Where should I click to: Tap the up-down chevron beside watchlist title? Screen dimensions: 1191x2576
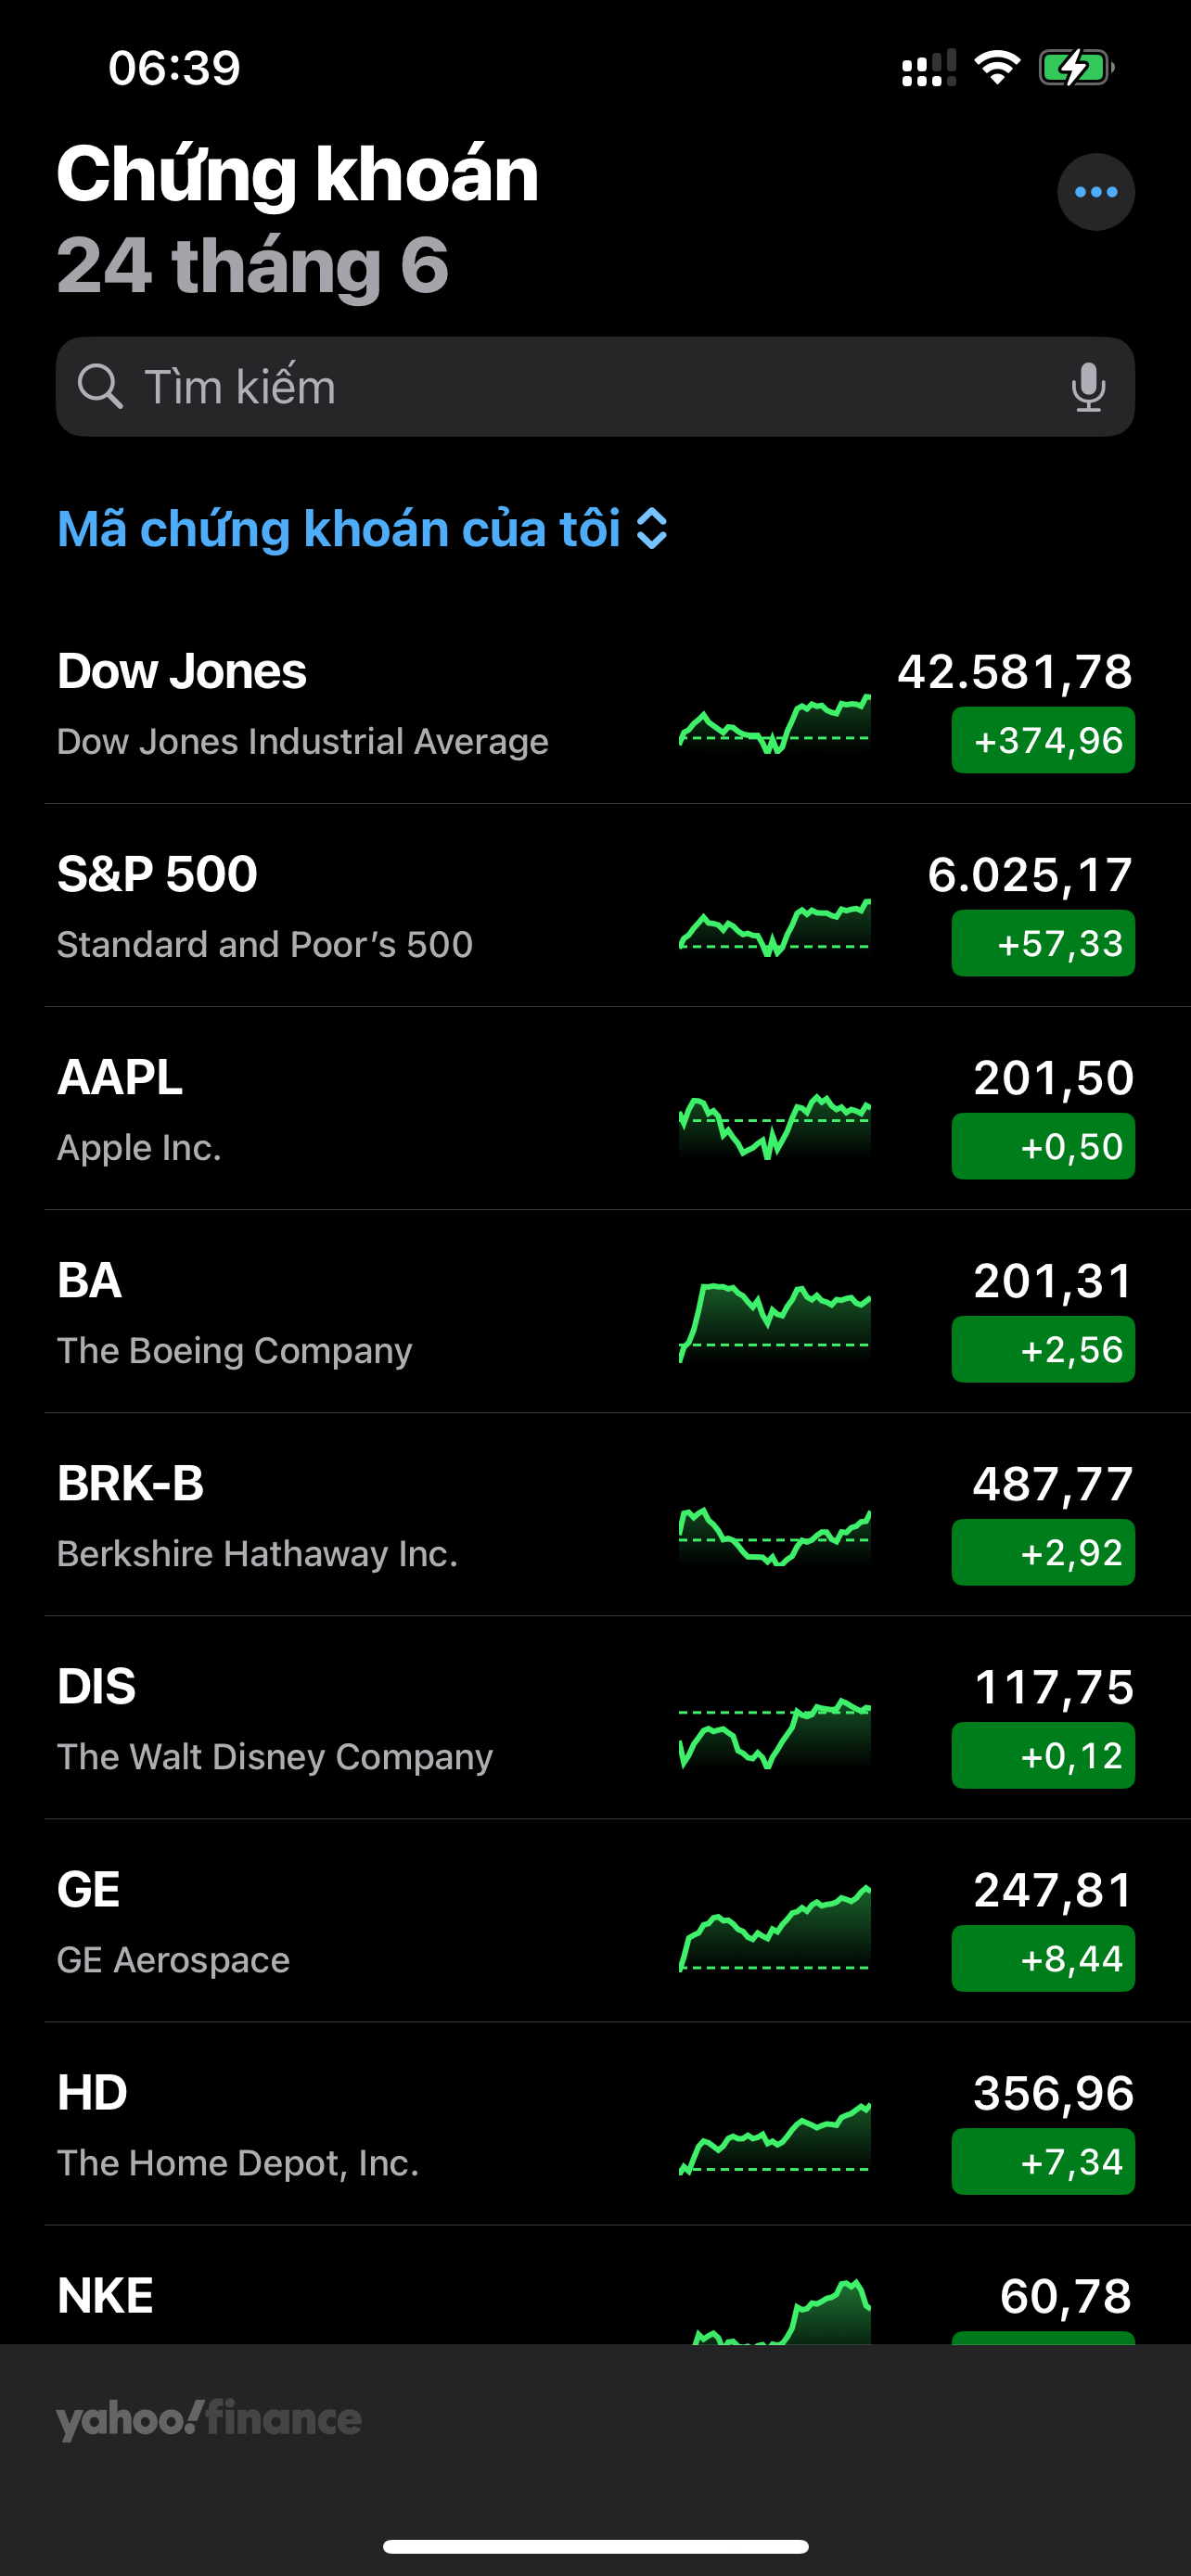tap(652, 529)
